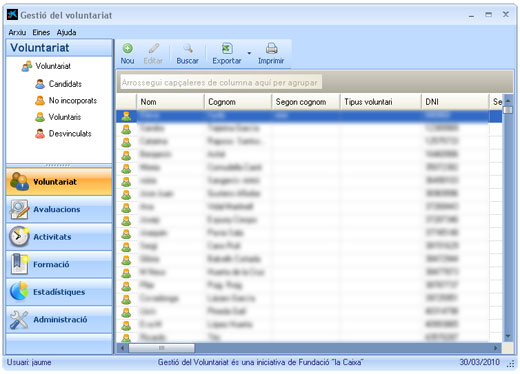Select Voluntariat root tree node
The image size is (520, 374).
pos(53,66)
